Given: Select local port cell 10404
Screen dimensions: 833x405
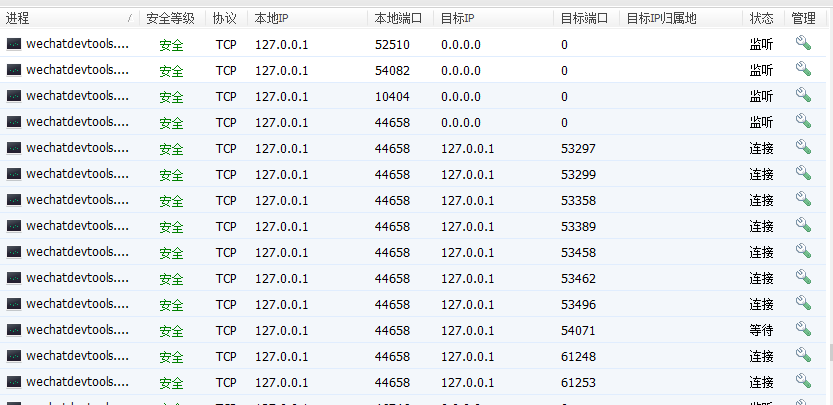Looking at the screenshot, I should (x=392, y=97).
